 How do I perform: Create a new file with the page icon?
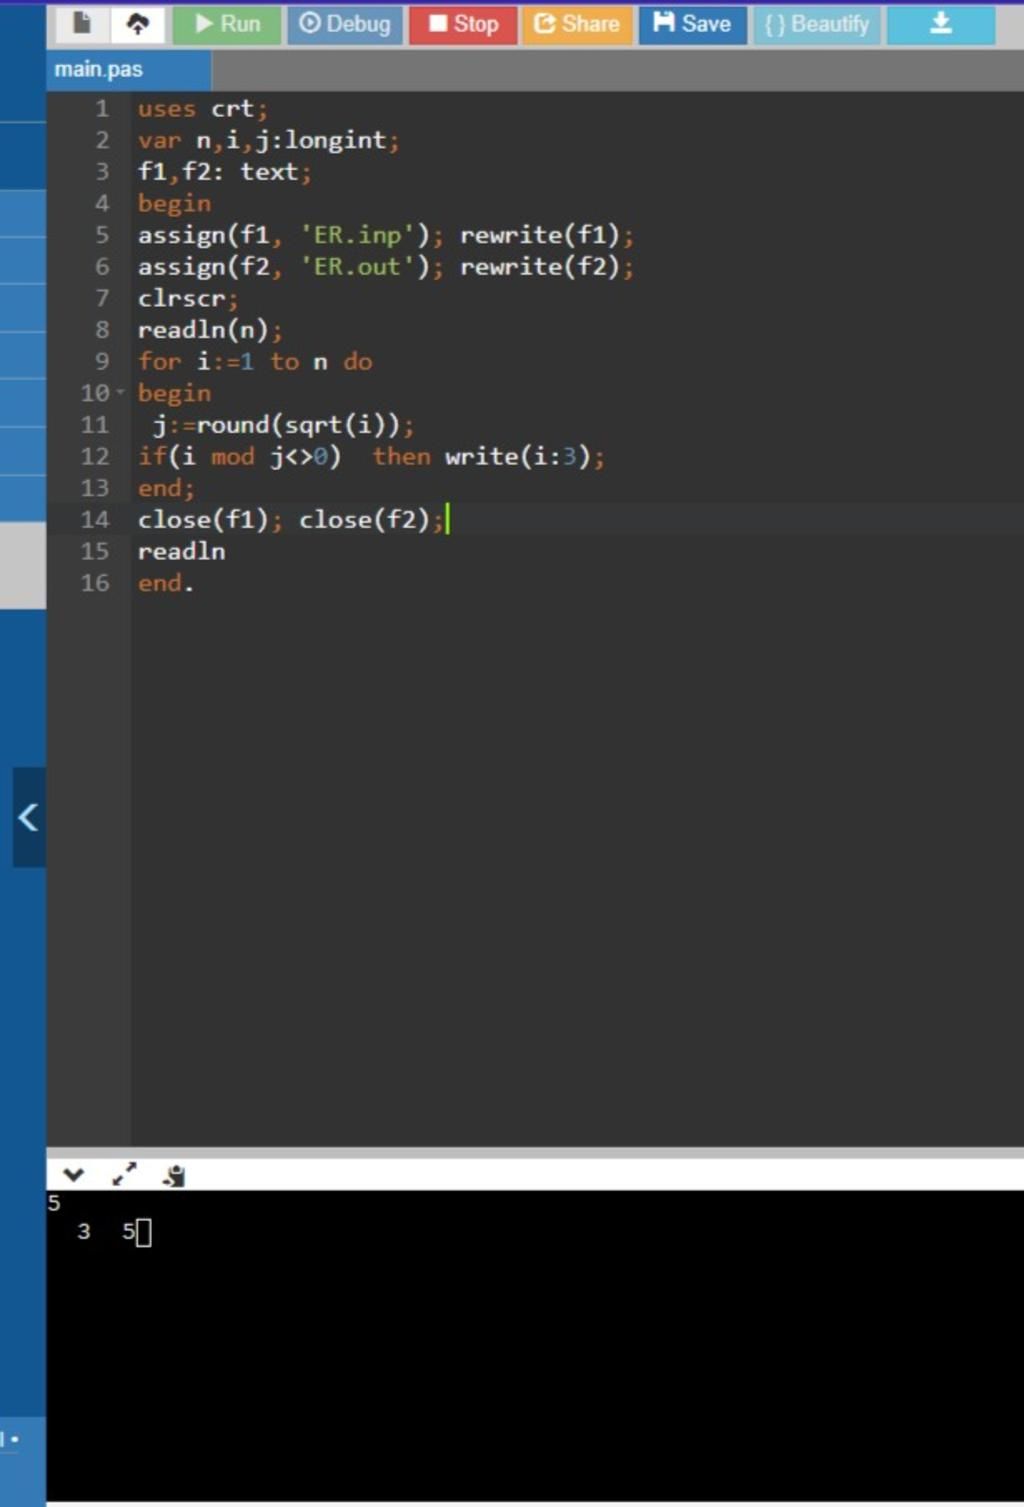tap(82, 23)
